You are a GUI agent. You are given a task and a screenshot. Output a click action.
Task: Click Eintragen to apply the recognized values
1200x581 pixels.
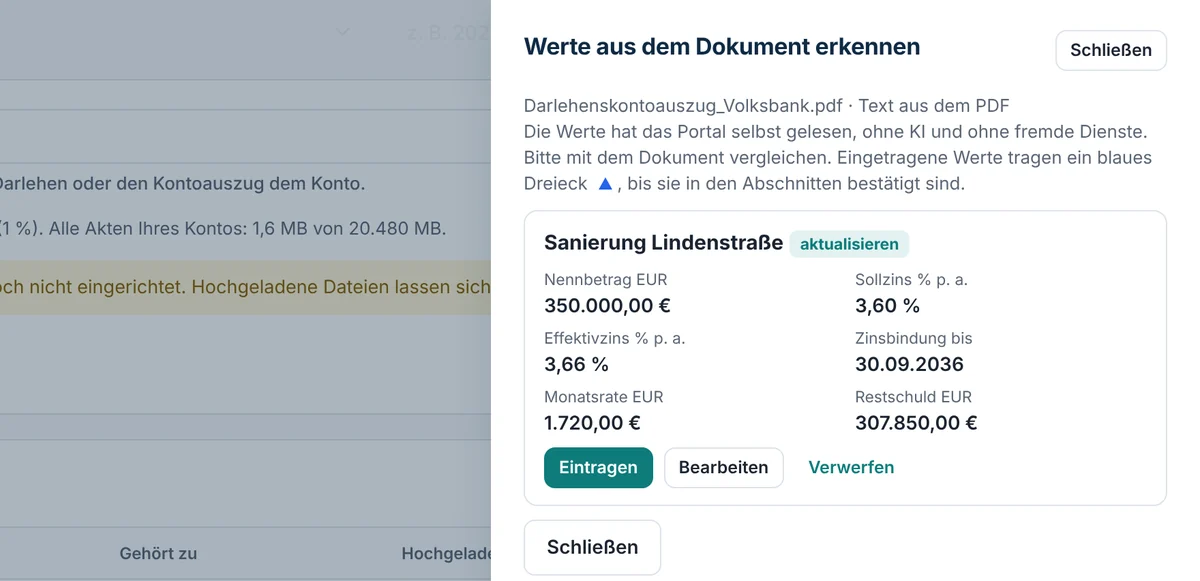598,467
